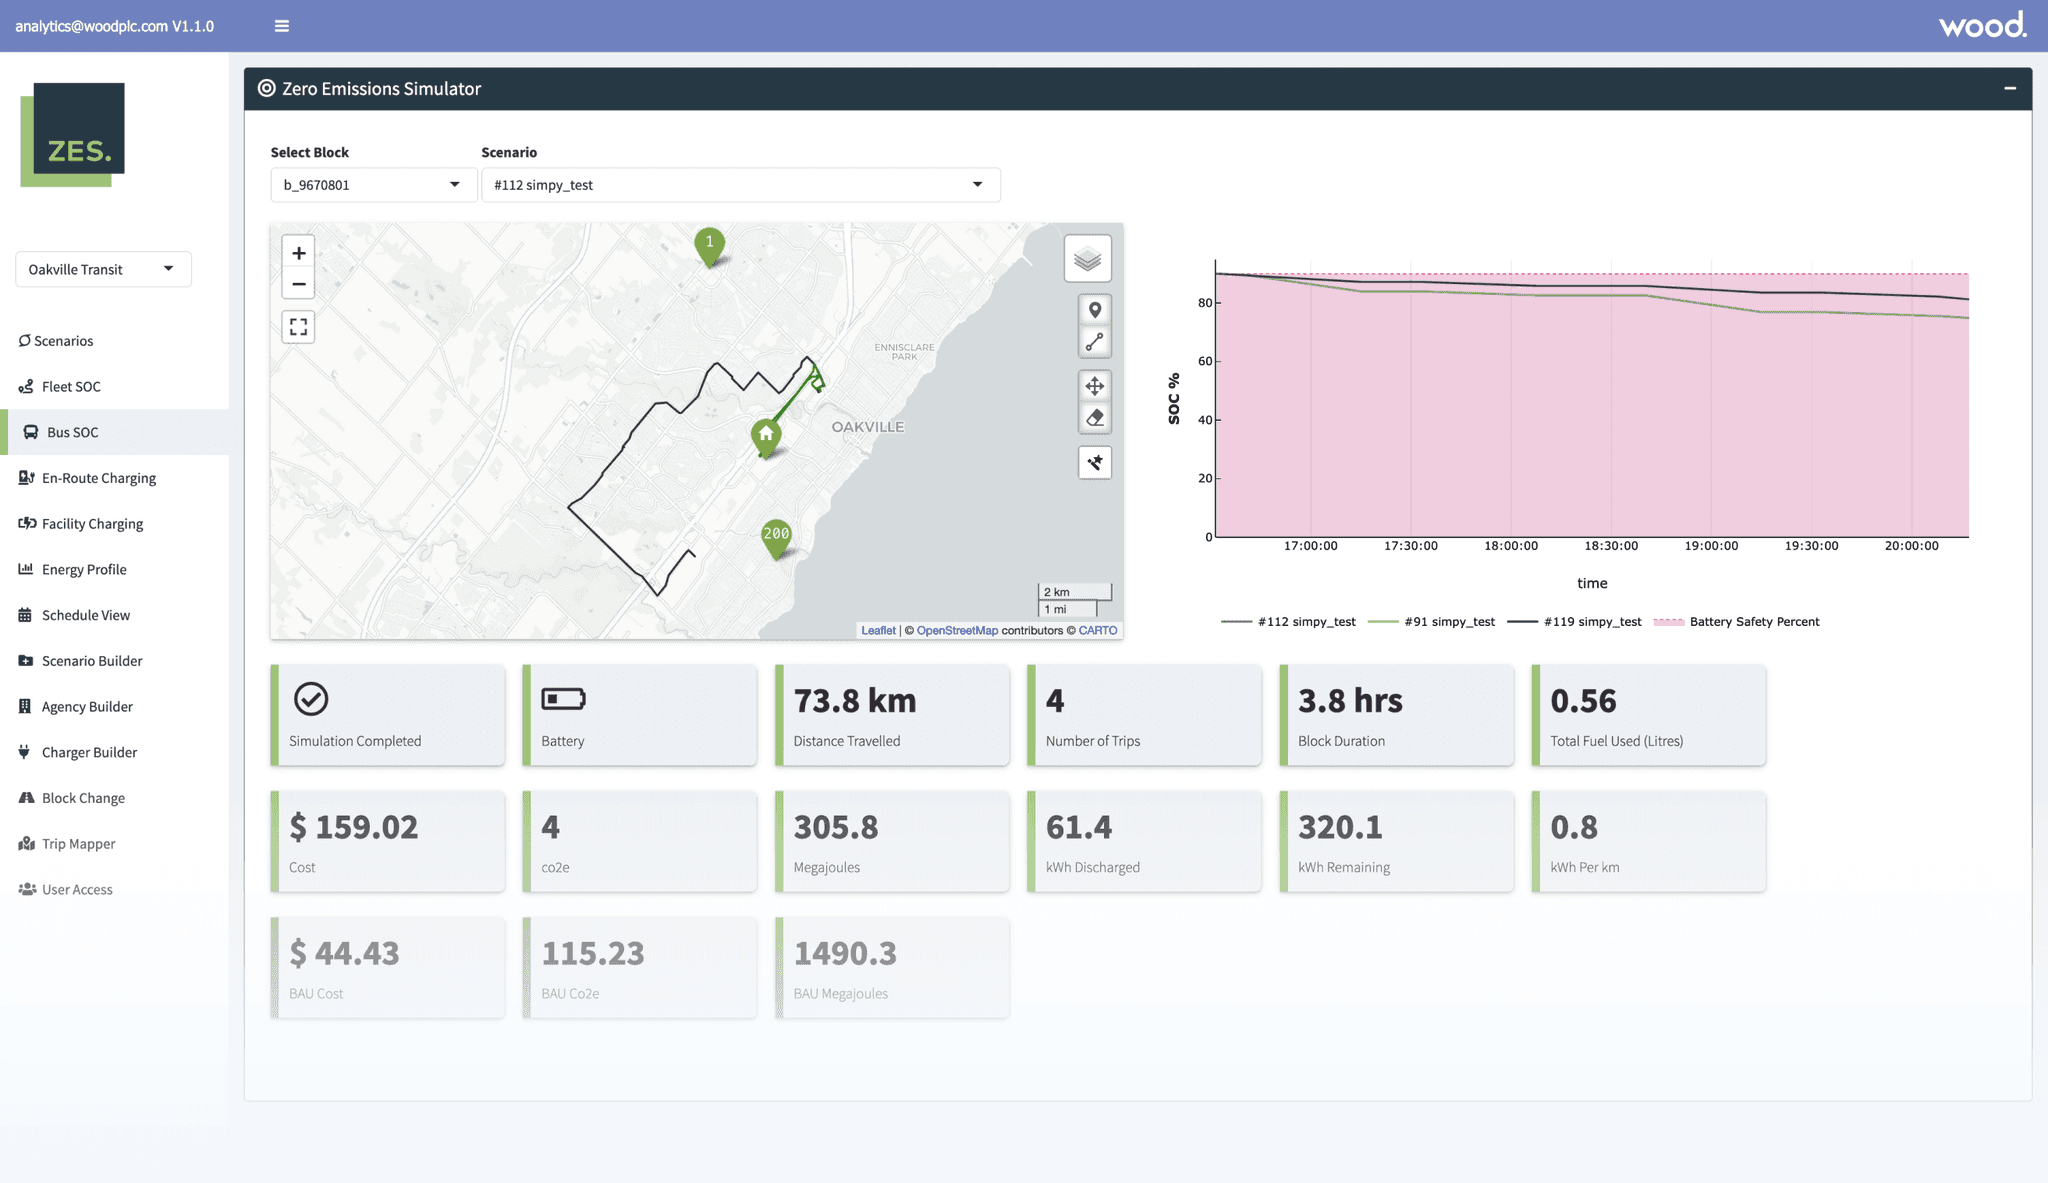The image size is (2048, 1183).
Task: Select the draw polyline tool
Action: click(x=1095, y=342)
